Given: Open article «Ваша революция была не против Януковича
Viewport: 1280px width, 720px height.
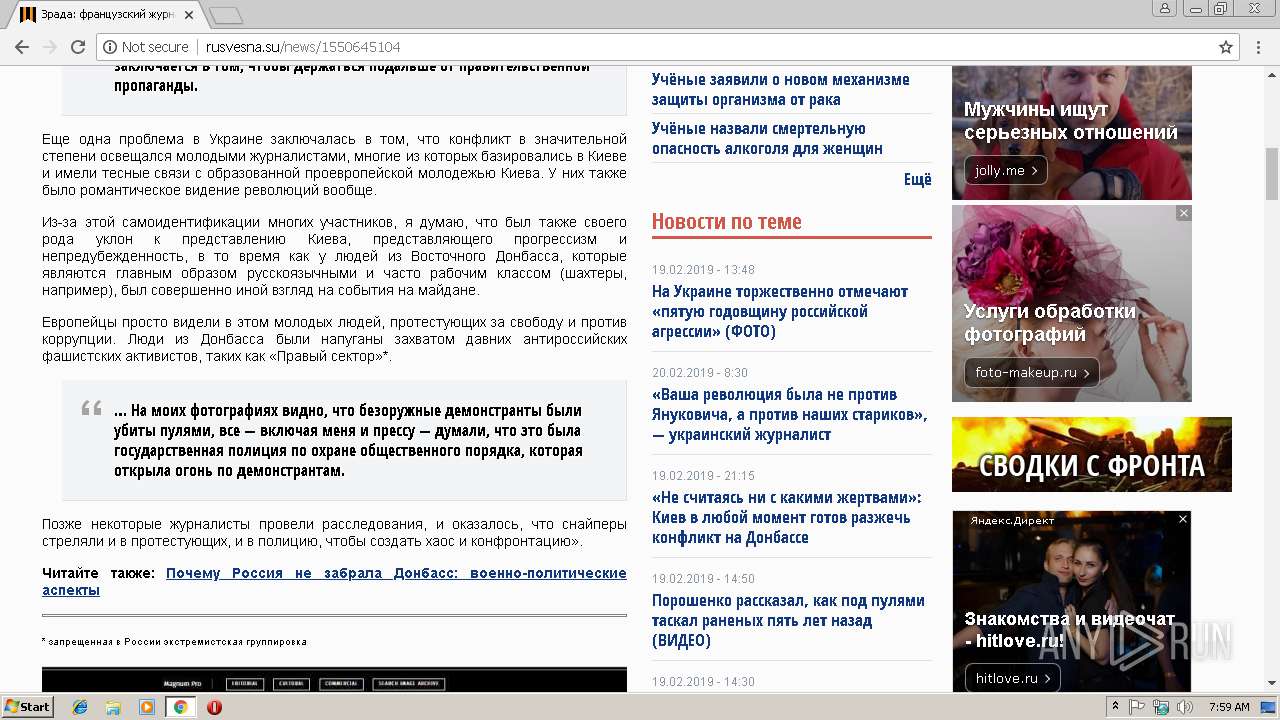Looking at the screenshot, I should point(789,414).
